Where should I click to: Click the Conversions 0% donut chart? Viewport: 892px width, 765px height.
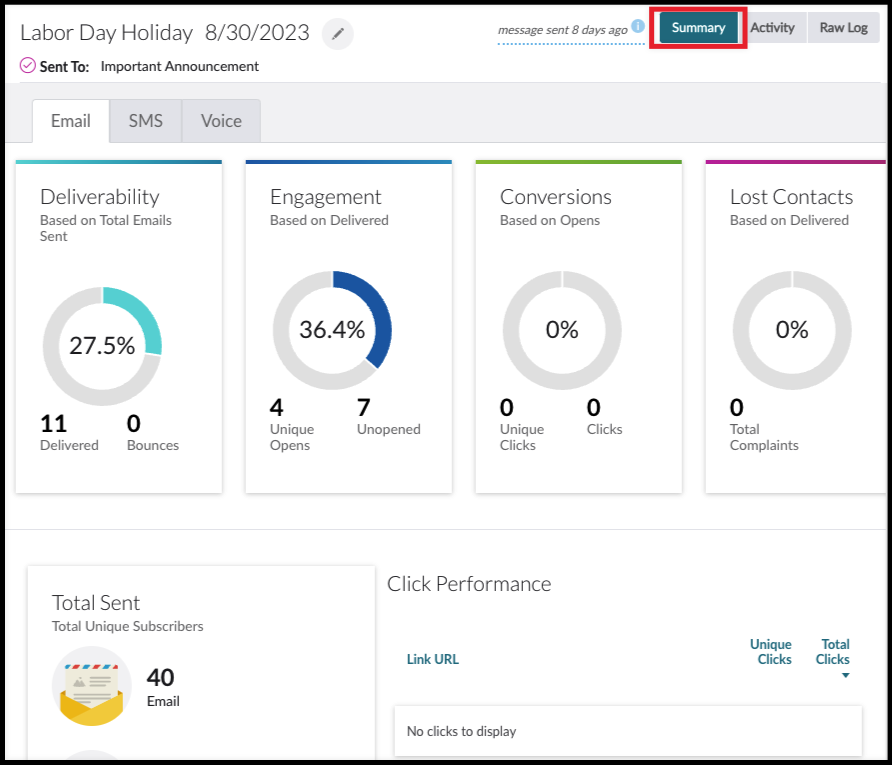point(562,330)
